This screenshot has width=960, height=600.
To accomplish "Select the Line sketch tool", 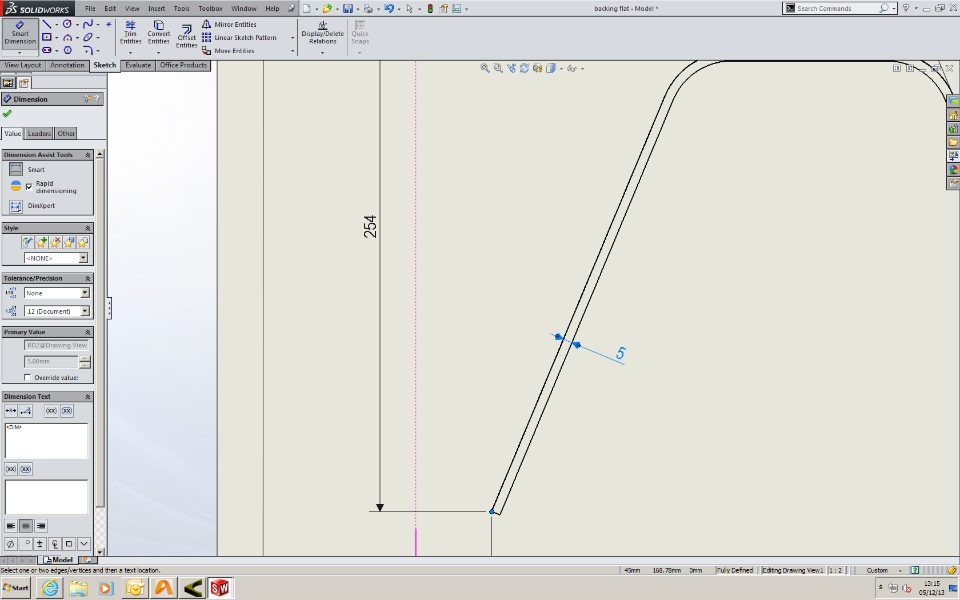I will [x=47, y=24].
